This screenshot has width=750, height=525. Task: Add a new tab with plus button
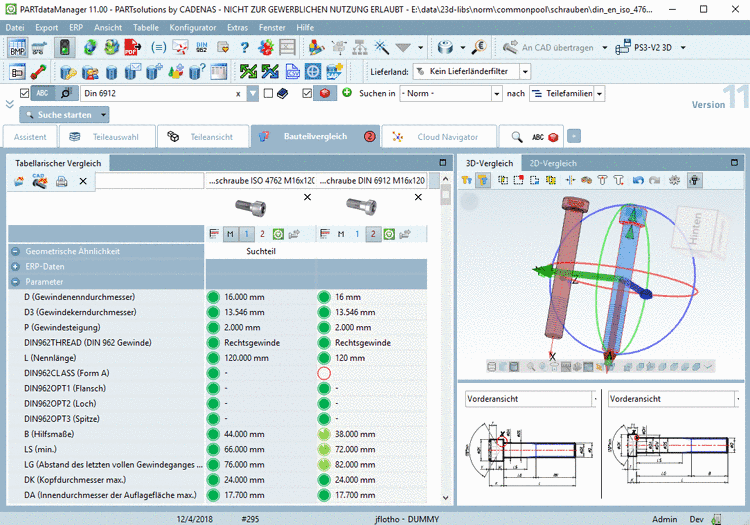[574, 136]
